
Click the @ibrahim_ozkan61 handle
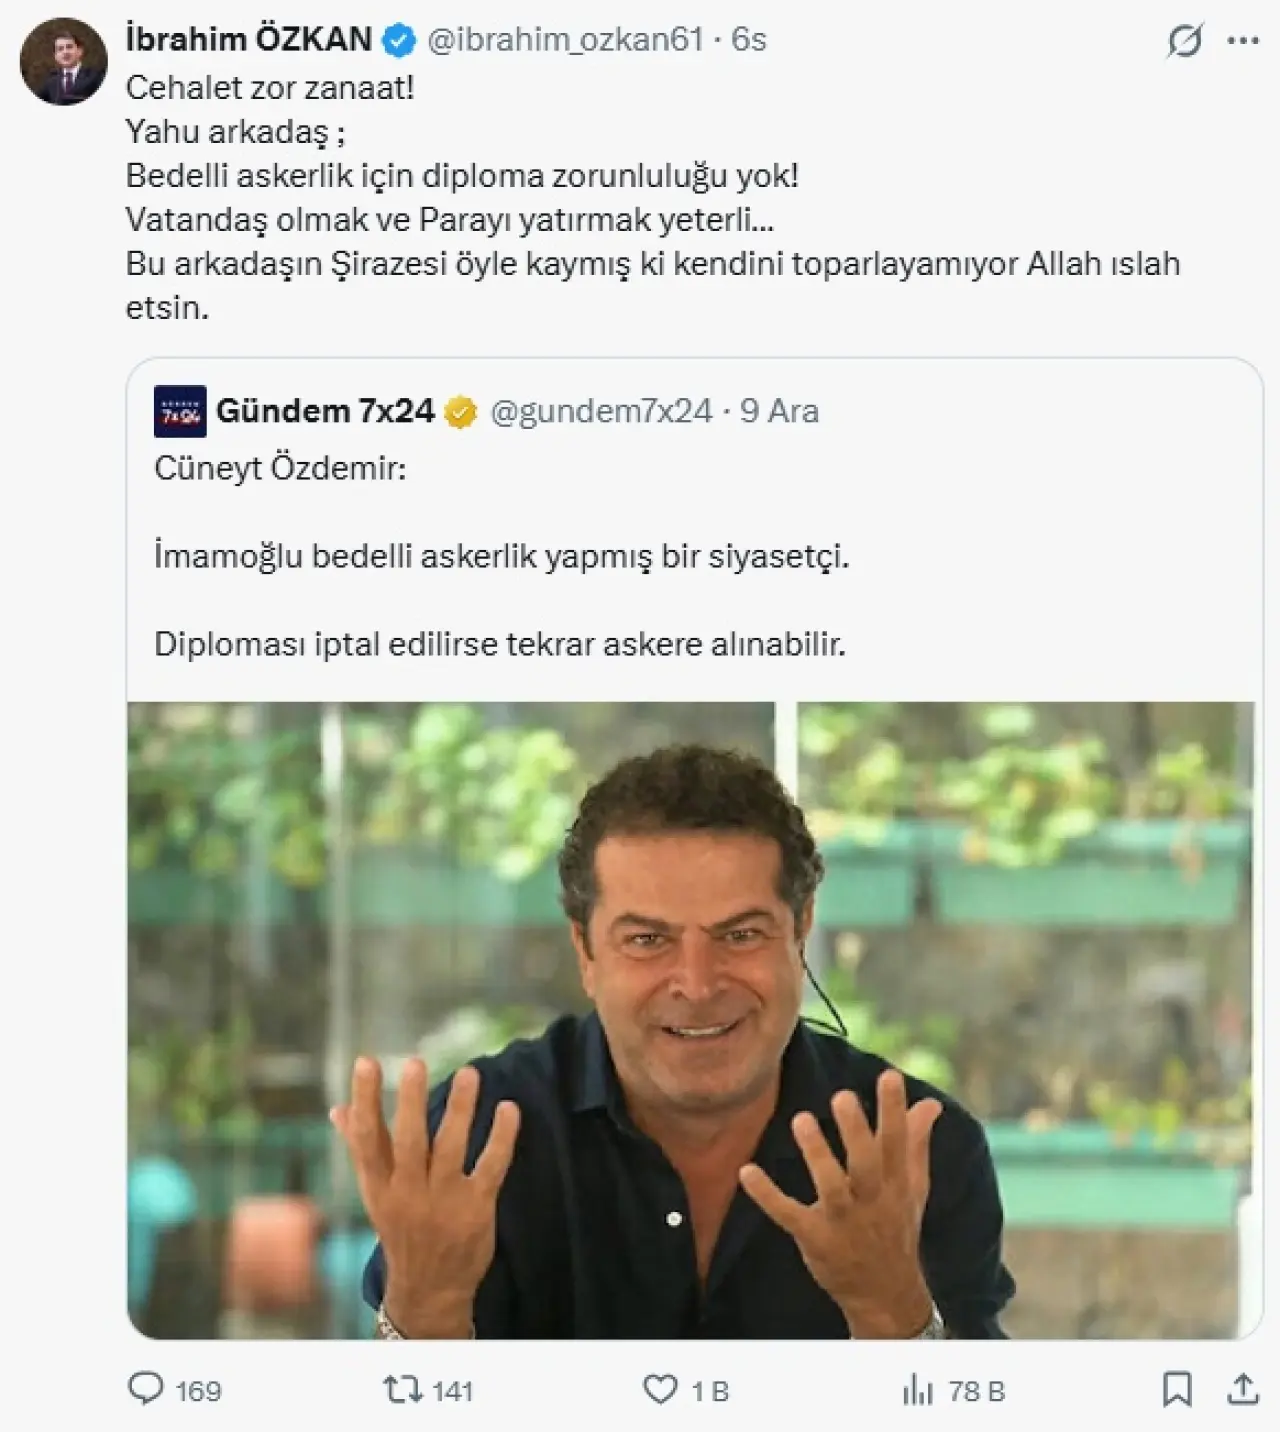(x=565, y=39)
